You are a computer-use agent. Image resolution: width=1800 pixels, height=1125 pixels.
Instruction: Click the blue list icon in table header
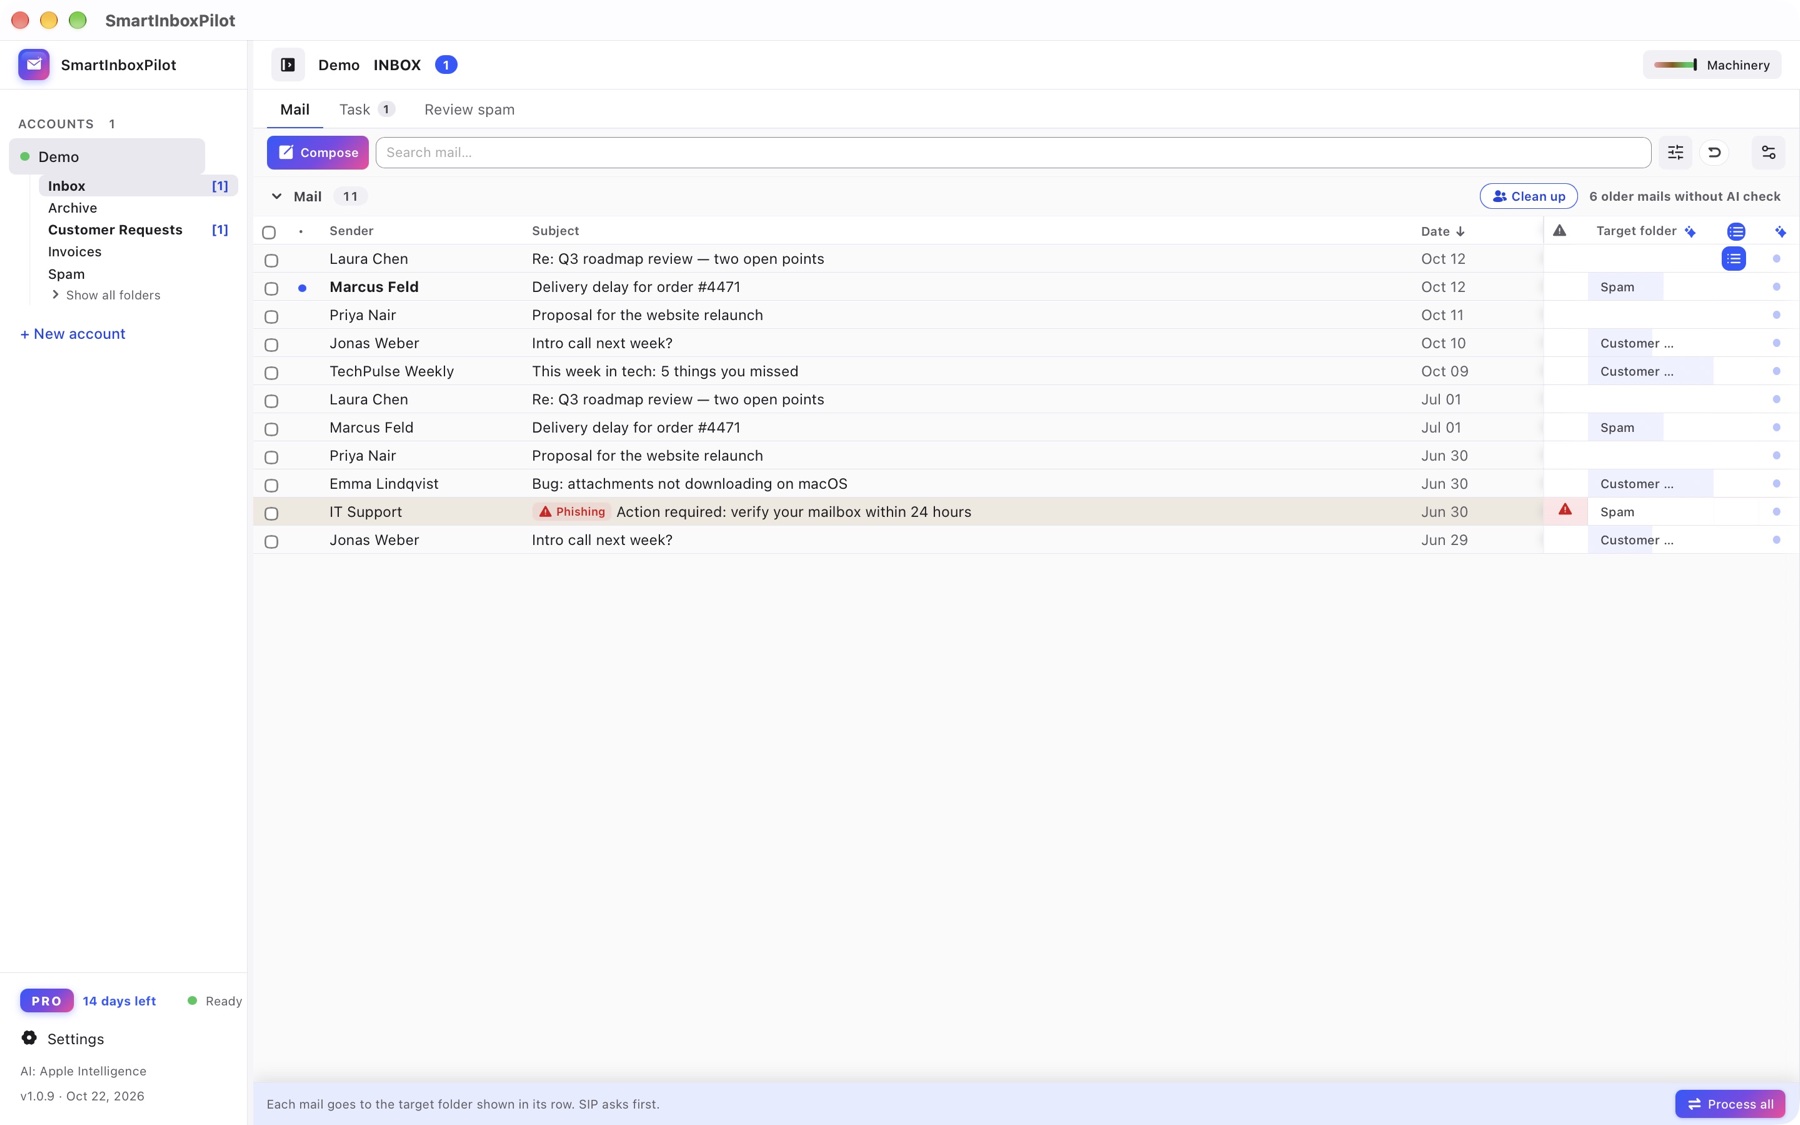1736,232
